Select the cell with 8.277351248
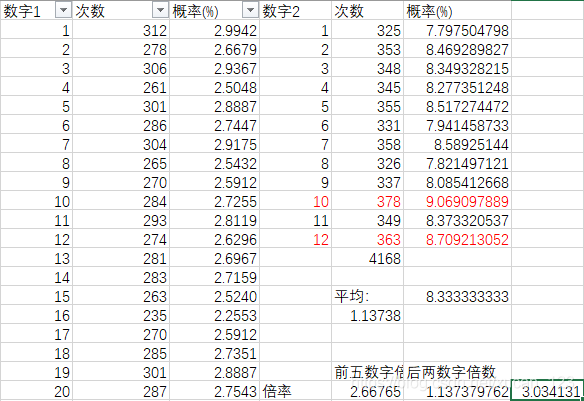584x401 pixels. point(457,87)
